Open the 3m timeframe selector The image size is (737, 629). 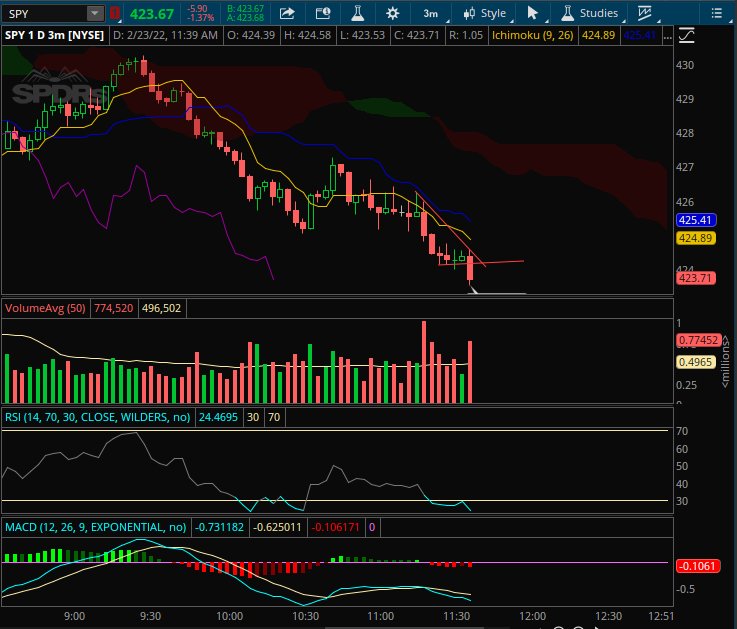(x=431, y=13)
